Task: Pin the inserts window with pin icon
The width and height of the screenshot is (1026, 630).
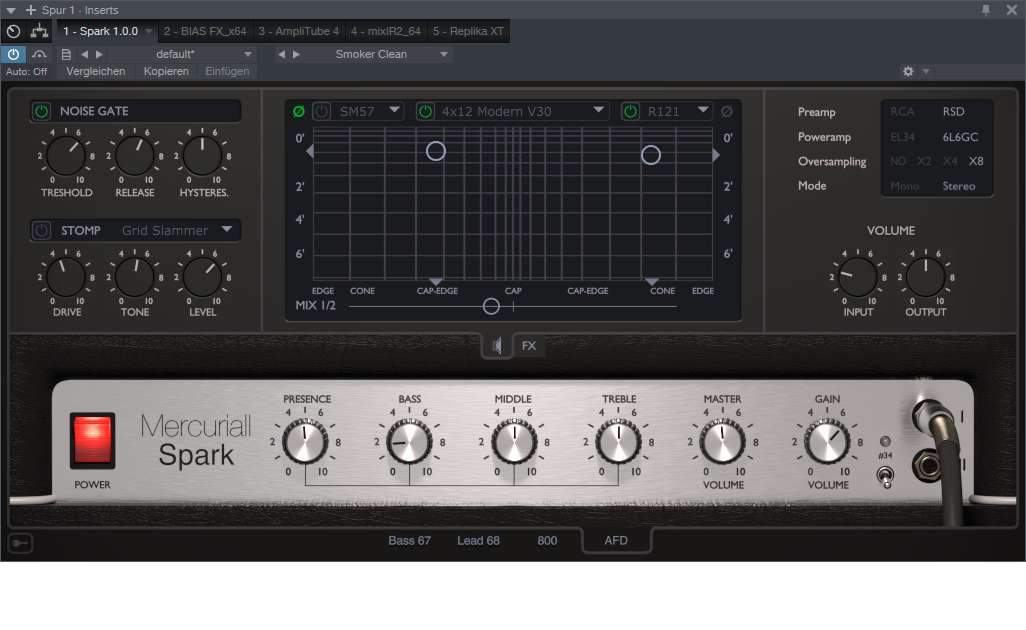Action: tap(986, 10)
